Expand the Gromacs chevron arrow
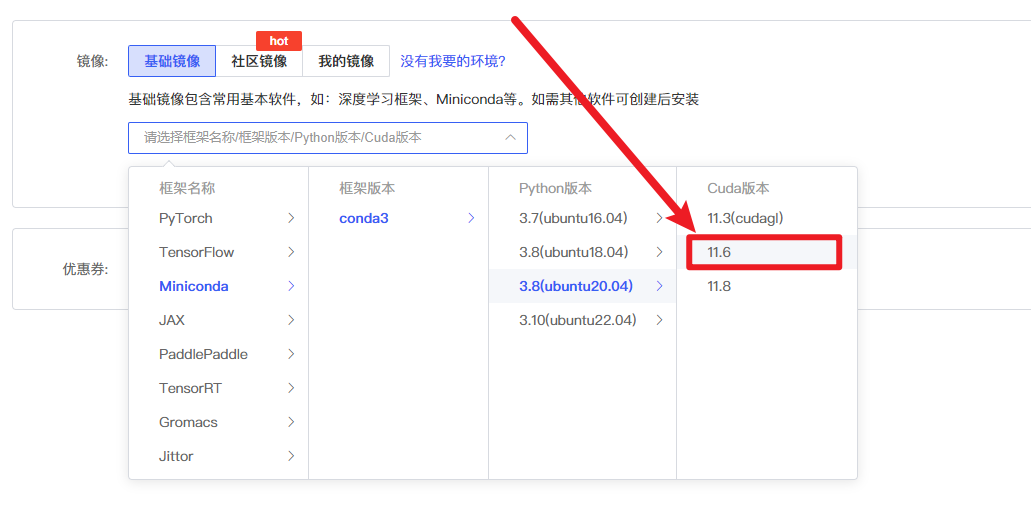Screen dimensions: 1031x507 click(x=291, y=422)
